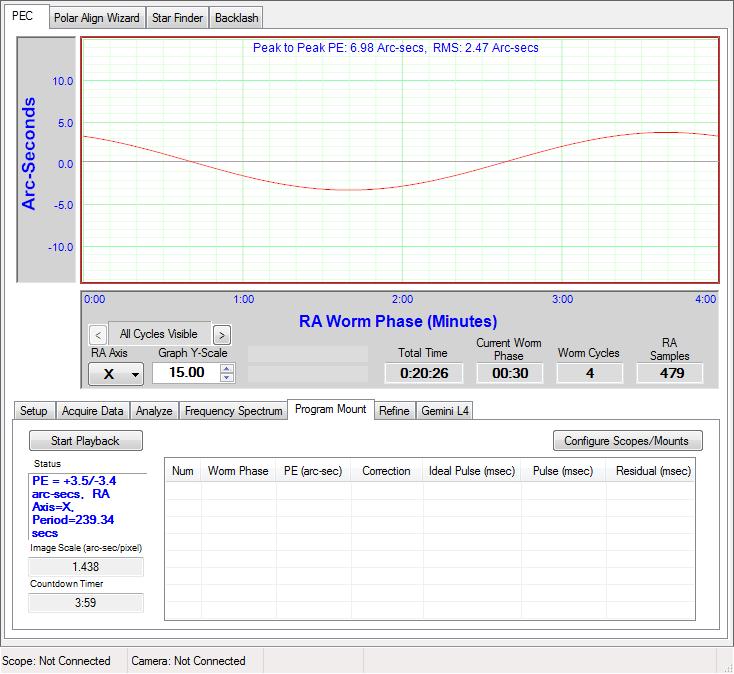Screen dimensions: 734x674
Task: Click the PE (arc-sec) column header
Action: (x=313, y=471)
